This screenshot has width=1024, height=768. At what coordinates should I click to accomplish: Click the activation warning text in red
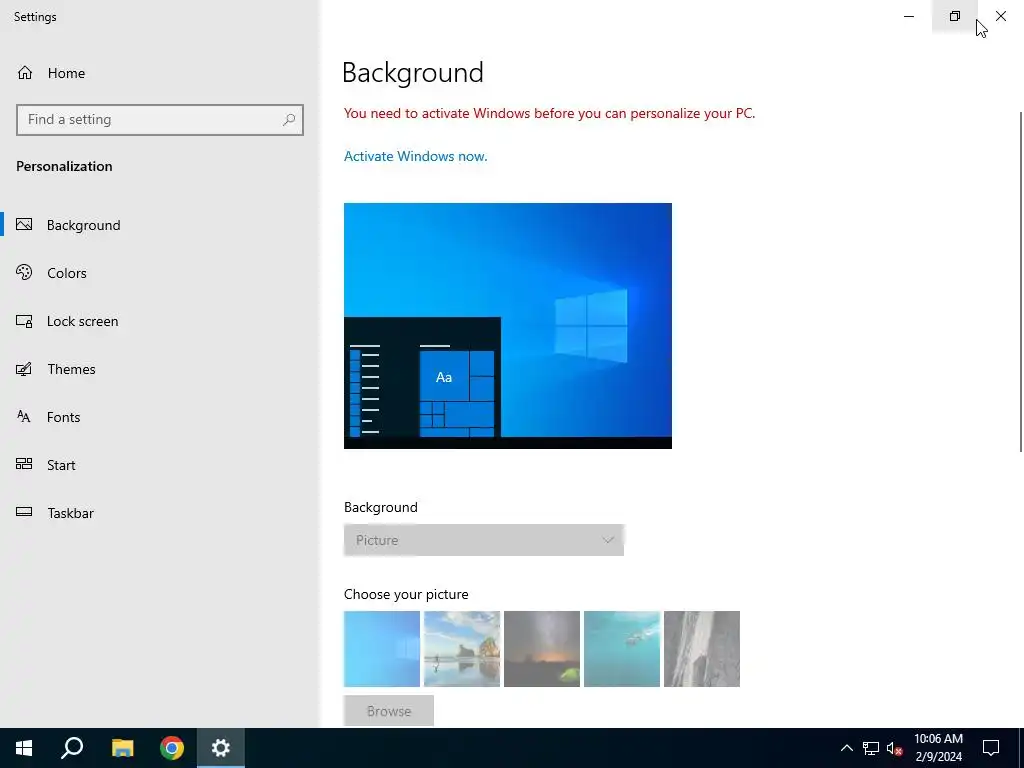click(x=549, y=114)
